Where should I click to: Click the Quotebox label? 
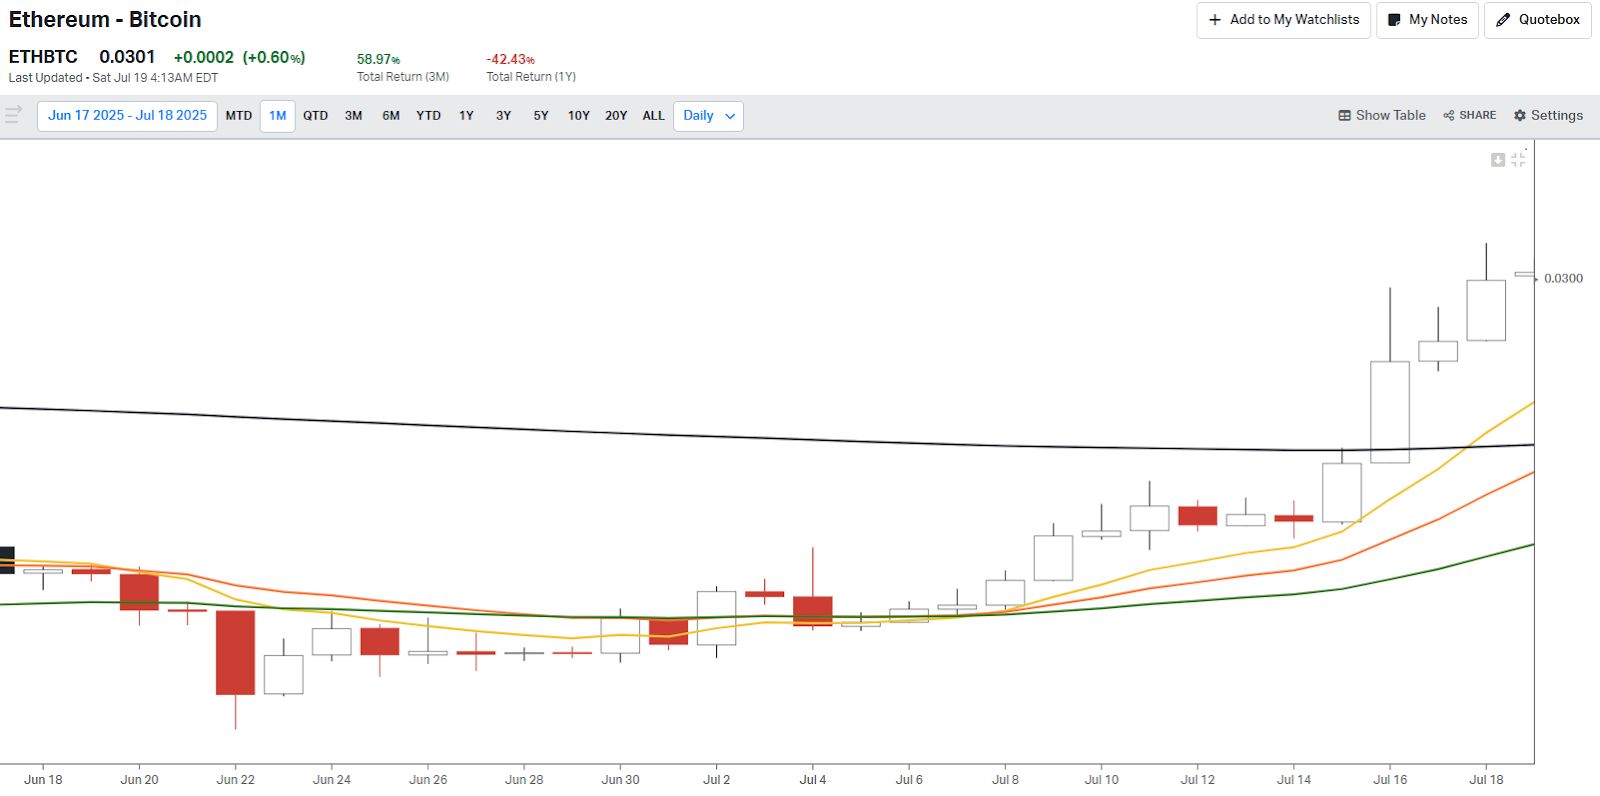coord(1549,20)
